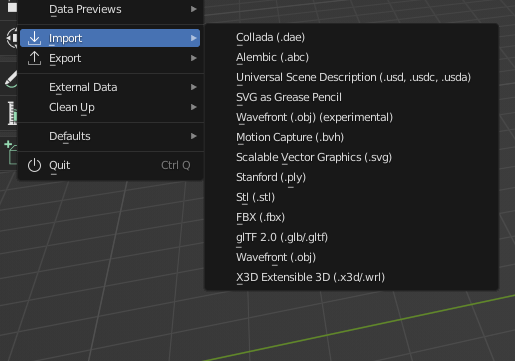Click the Ctrl Q shortcut label
The image size is (515, 361).
pyautogui.click(x=176, y=165)
